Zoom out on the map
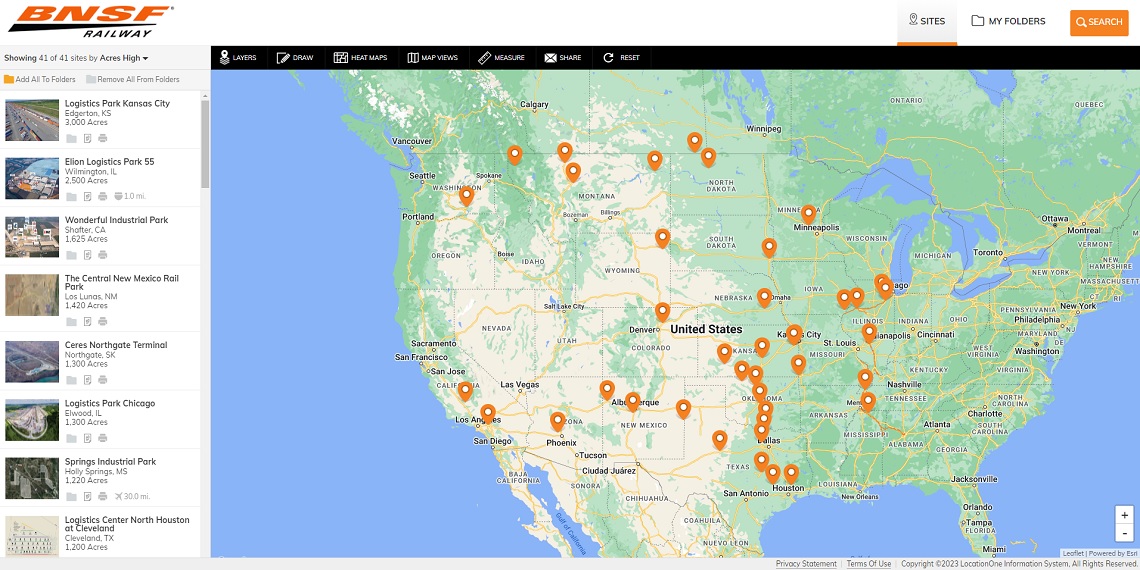 pyautogui.click(x=1124, y=533)
